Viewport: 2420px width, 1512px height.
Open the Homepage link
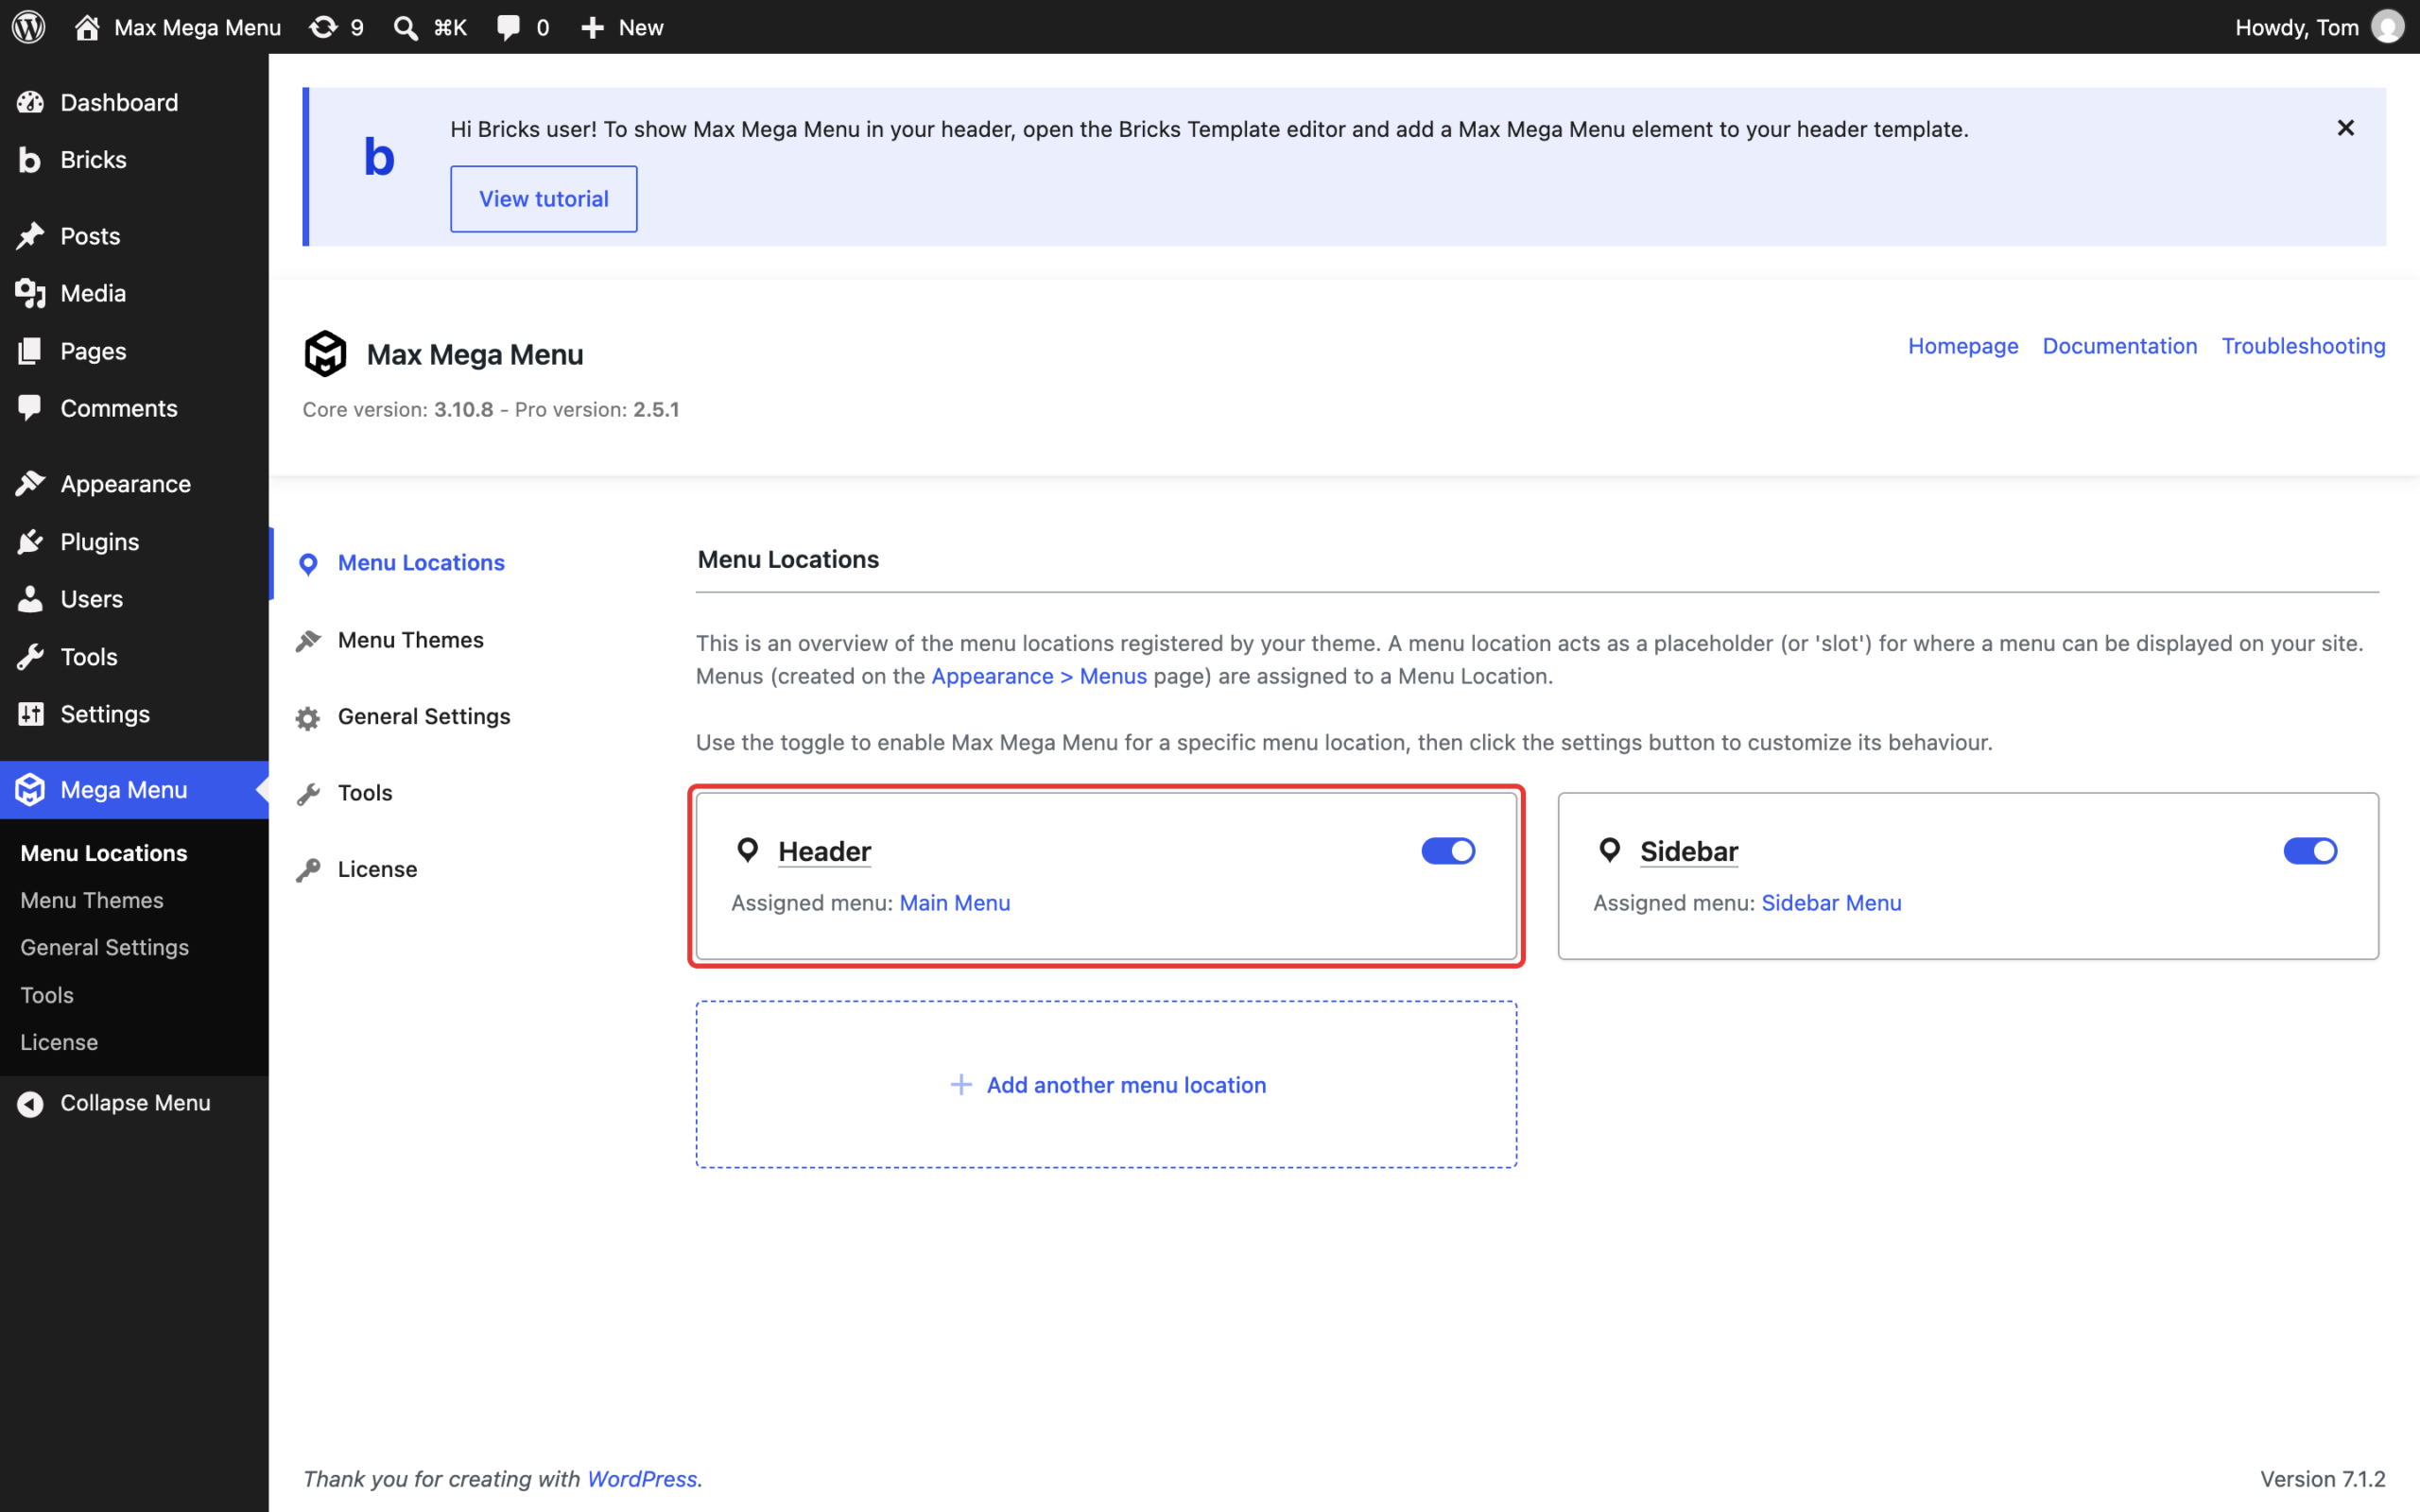1962,346
